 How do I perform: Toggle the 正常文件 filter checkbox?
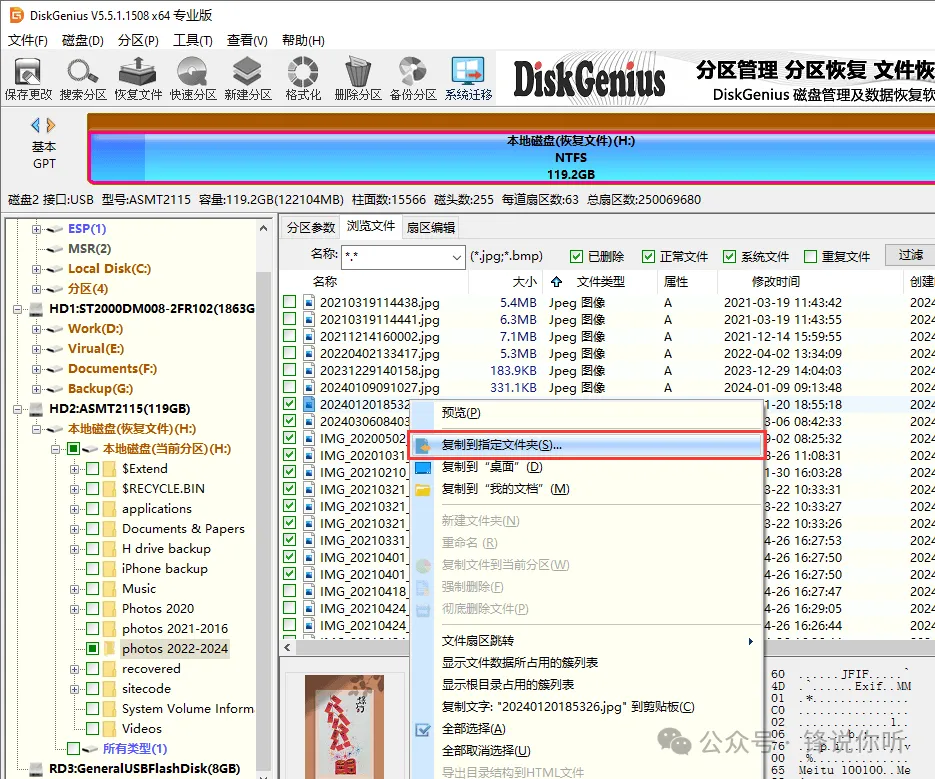[x=648, y=256]
